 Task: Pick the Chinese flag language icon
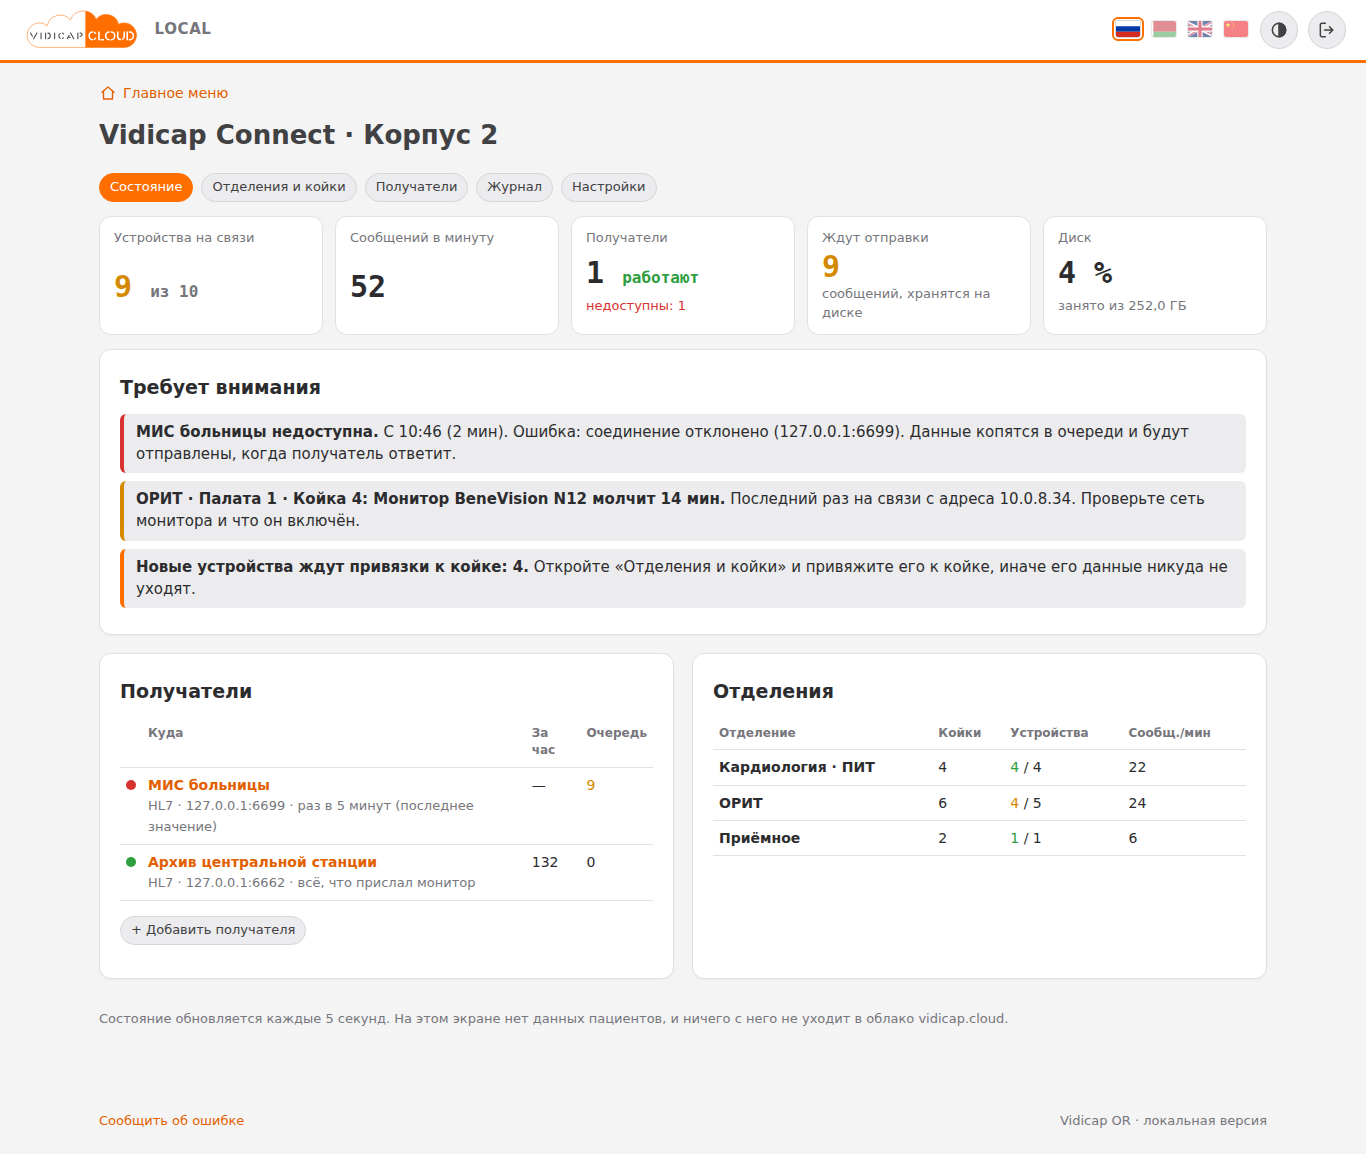(1236, 29)
